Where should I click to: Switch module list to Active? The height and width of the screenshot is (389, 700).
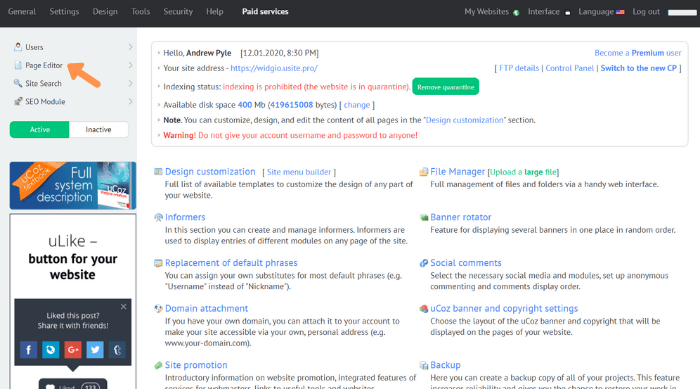[x=39, y=130]
